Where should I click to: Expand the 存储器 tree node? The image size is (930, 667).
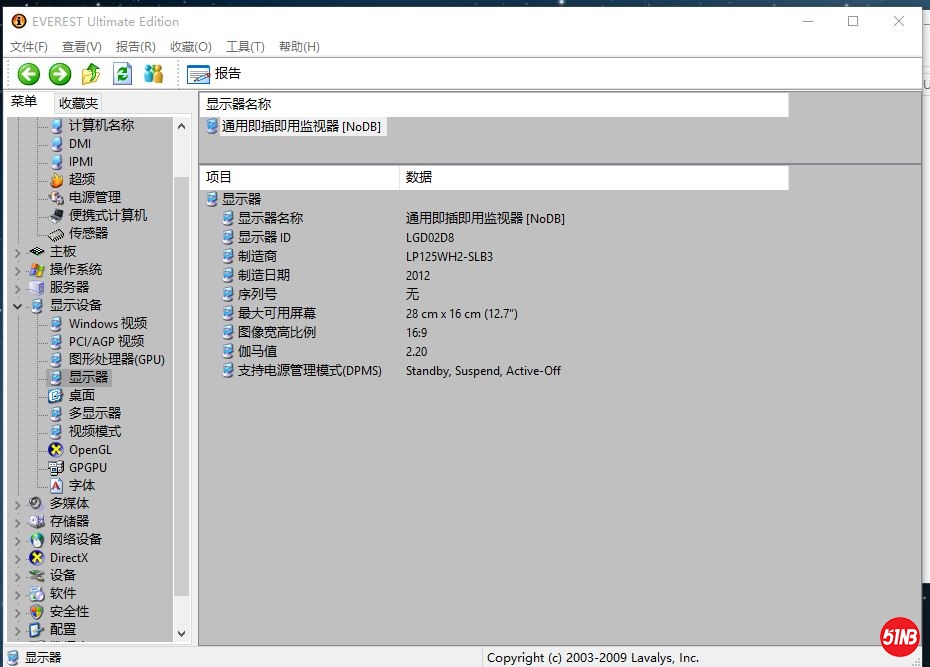pos(17,522)
